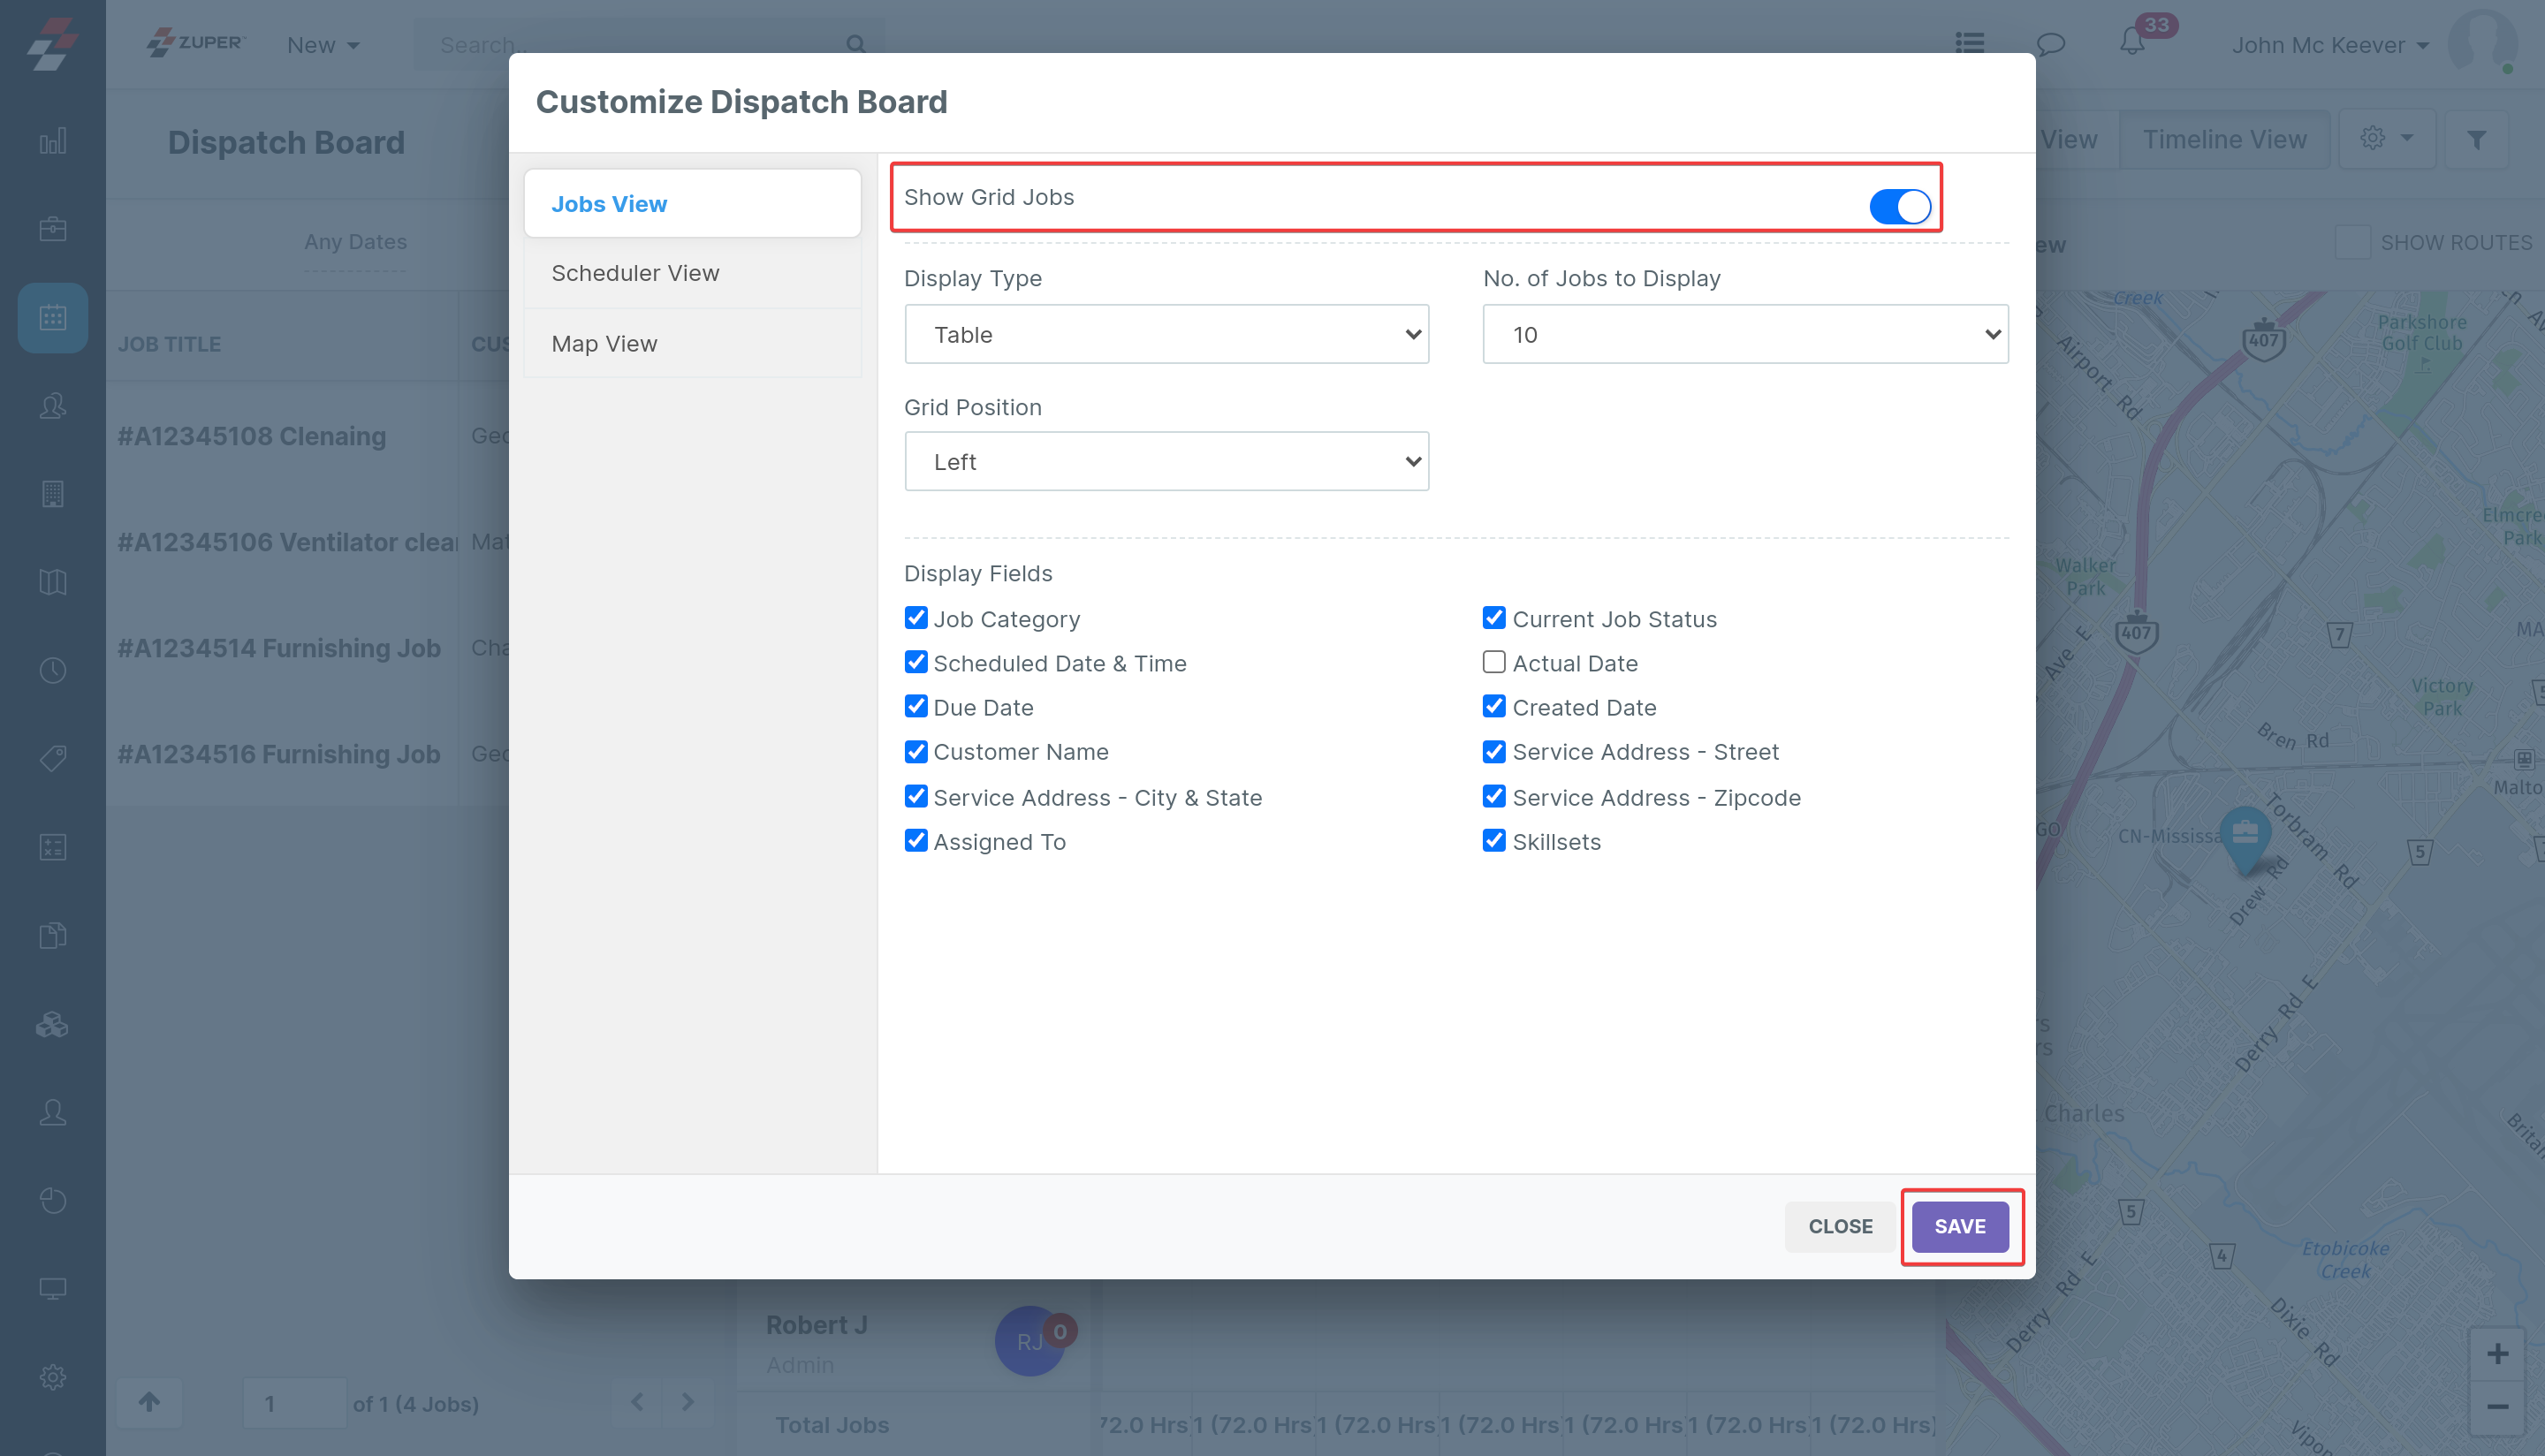Open the No. of Jobs to Display dropdown
This screenshot has width=2545, height=1456.
tap(1745, 334)
